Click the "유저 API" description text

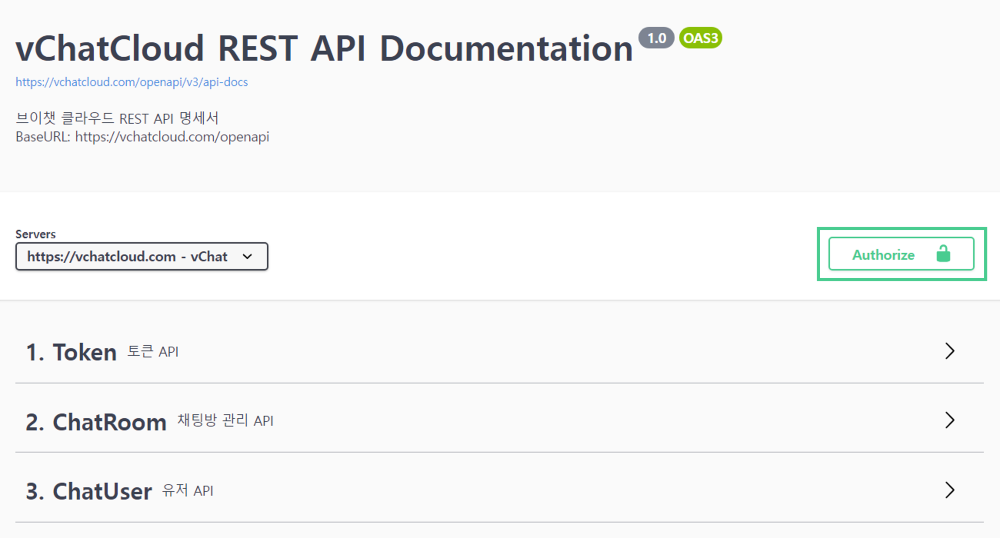click(188, 491)
